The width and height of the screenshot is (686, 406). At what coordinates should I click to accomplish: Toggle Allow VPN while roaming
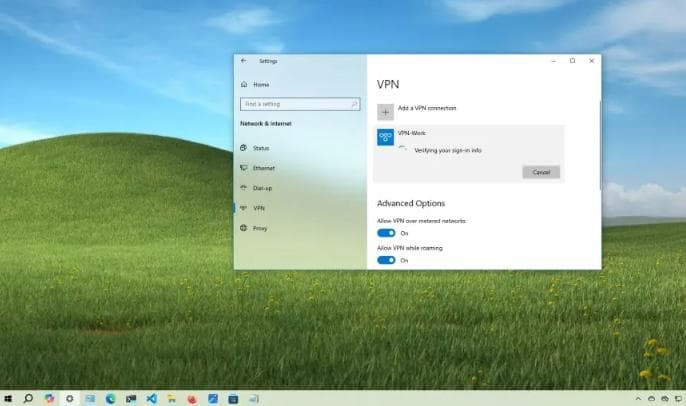pos(386,260)
